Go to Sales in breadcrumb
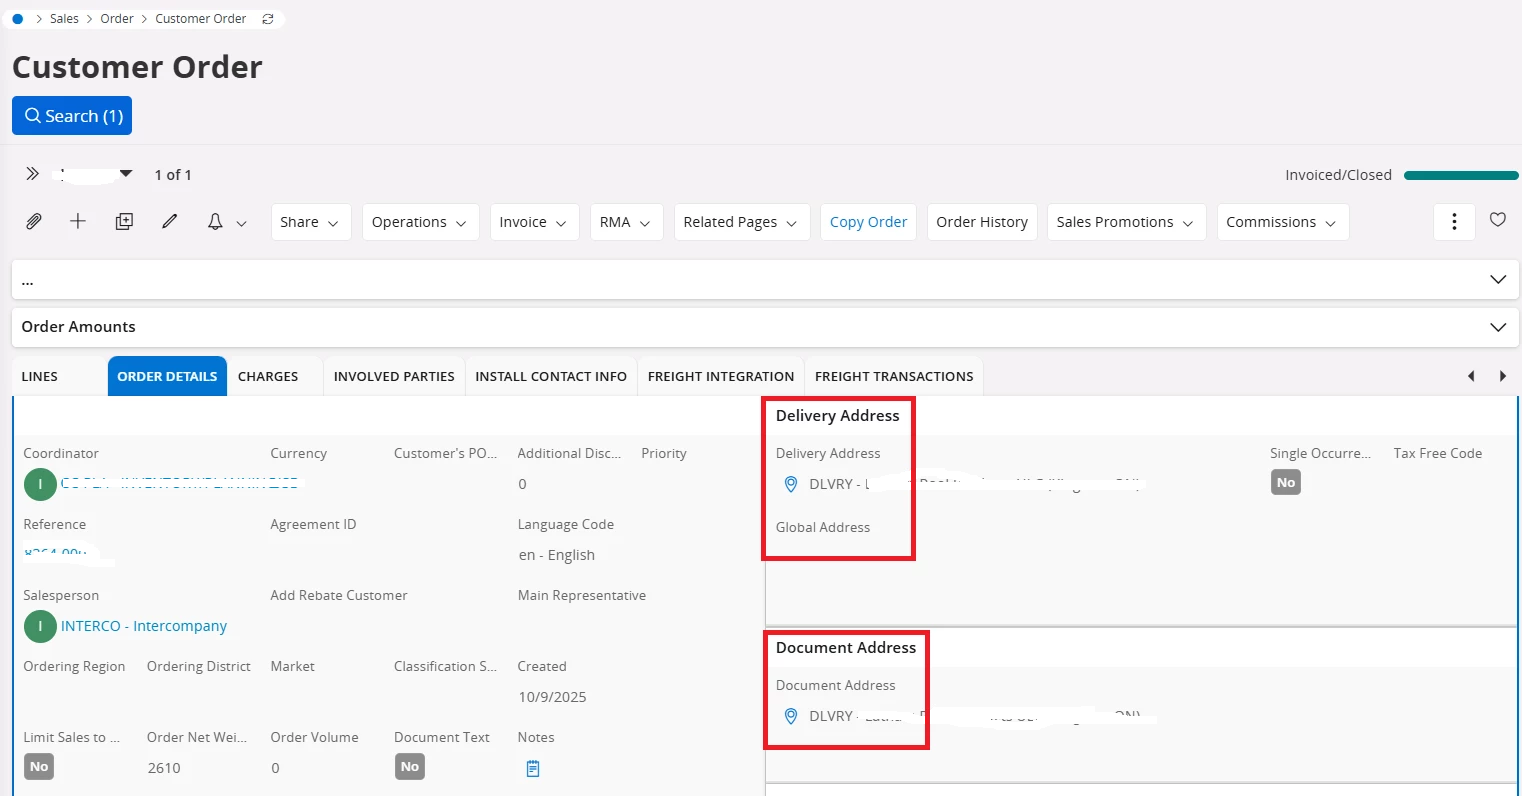 (x=64, y=19)
